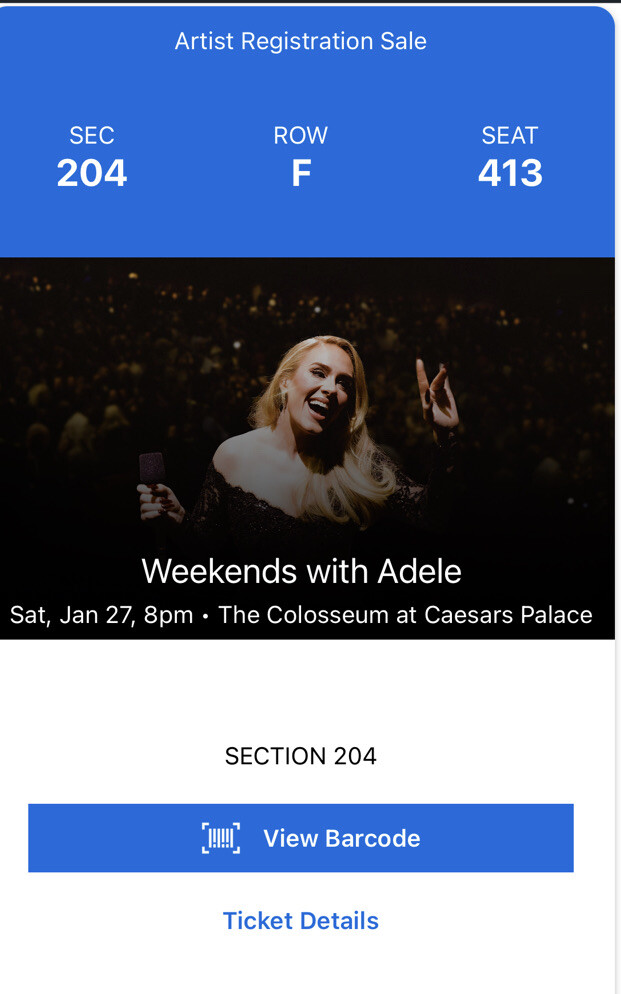Tap the bold F row letter
621x994 pixels.
click(x=300, y=173)
